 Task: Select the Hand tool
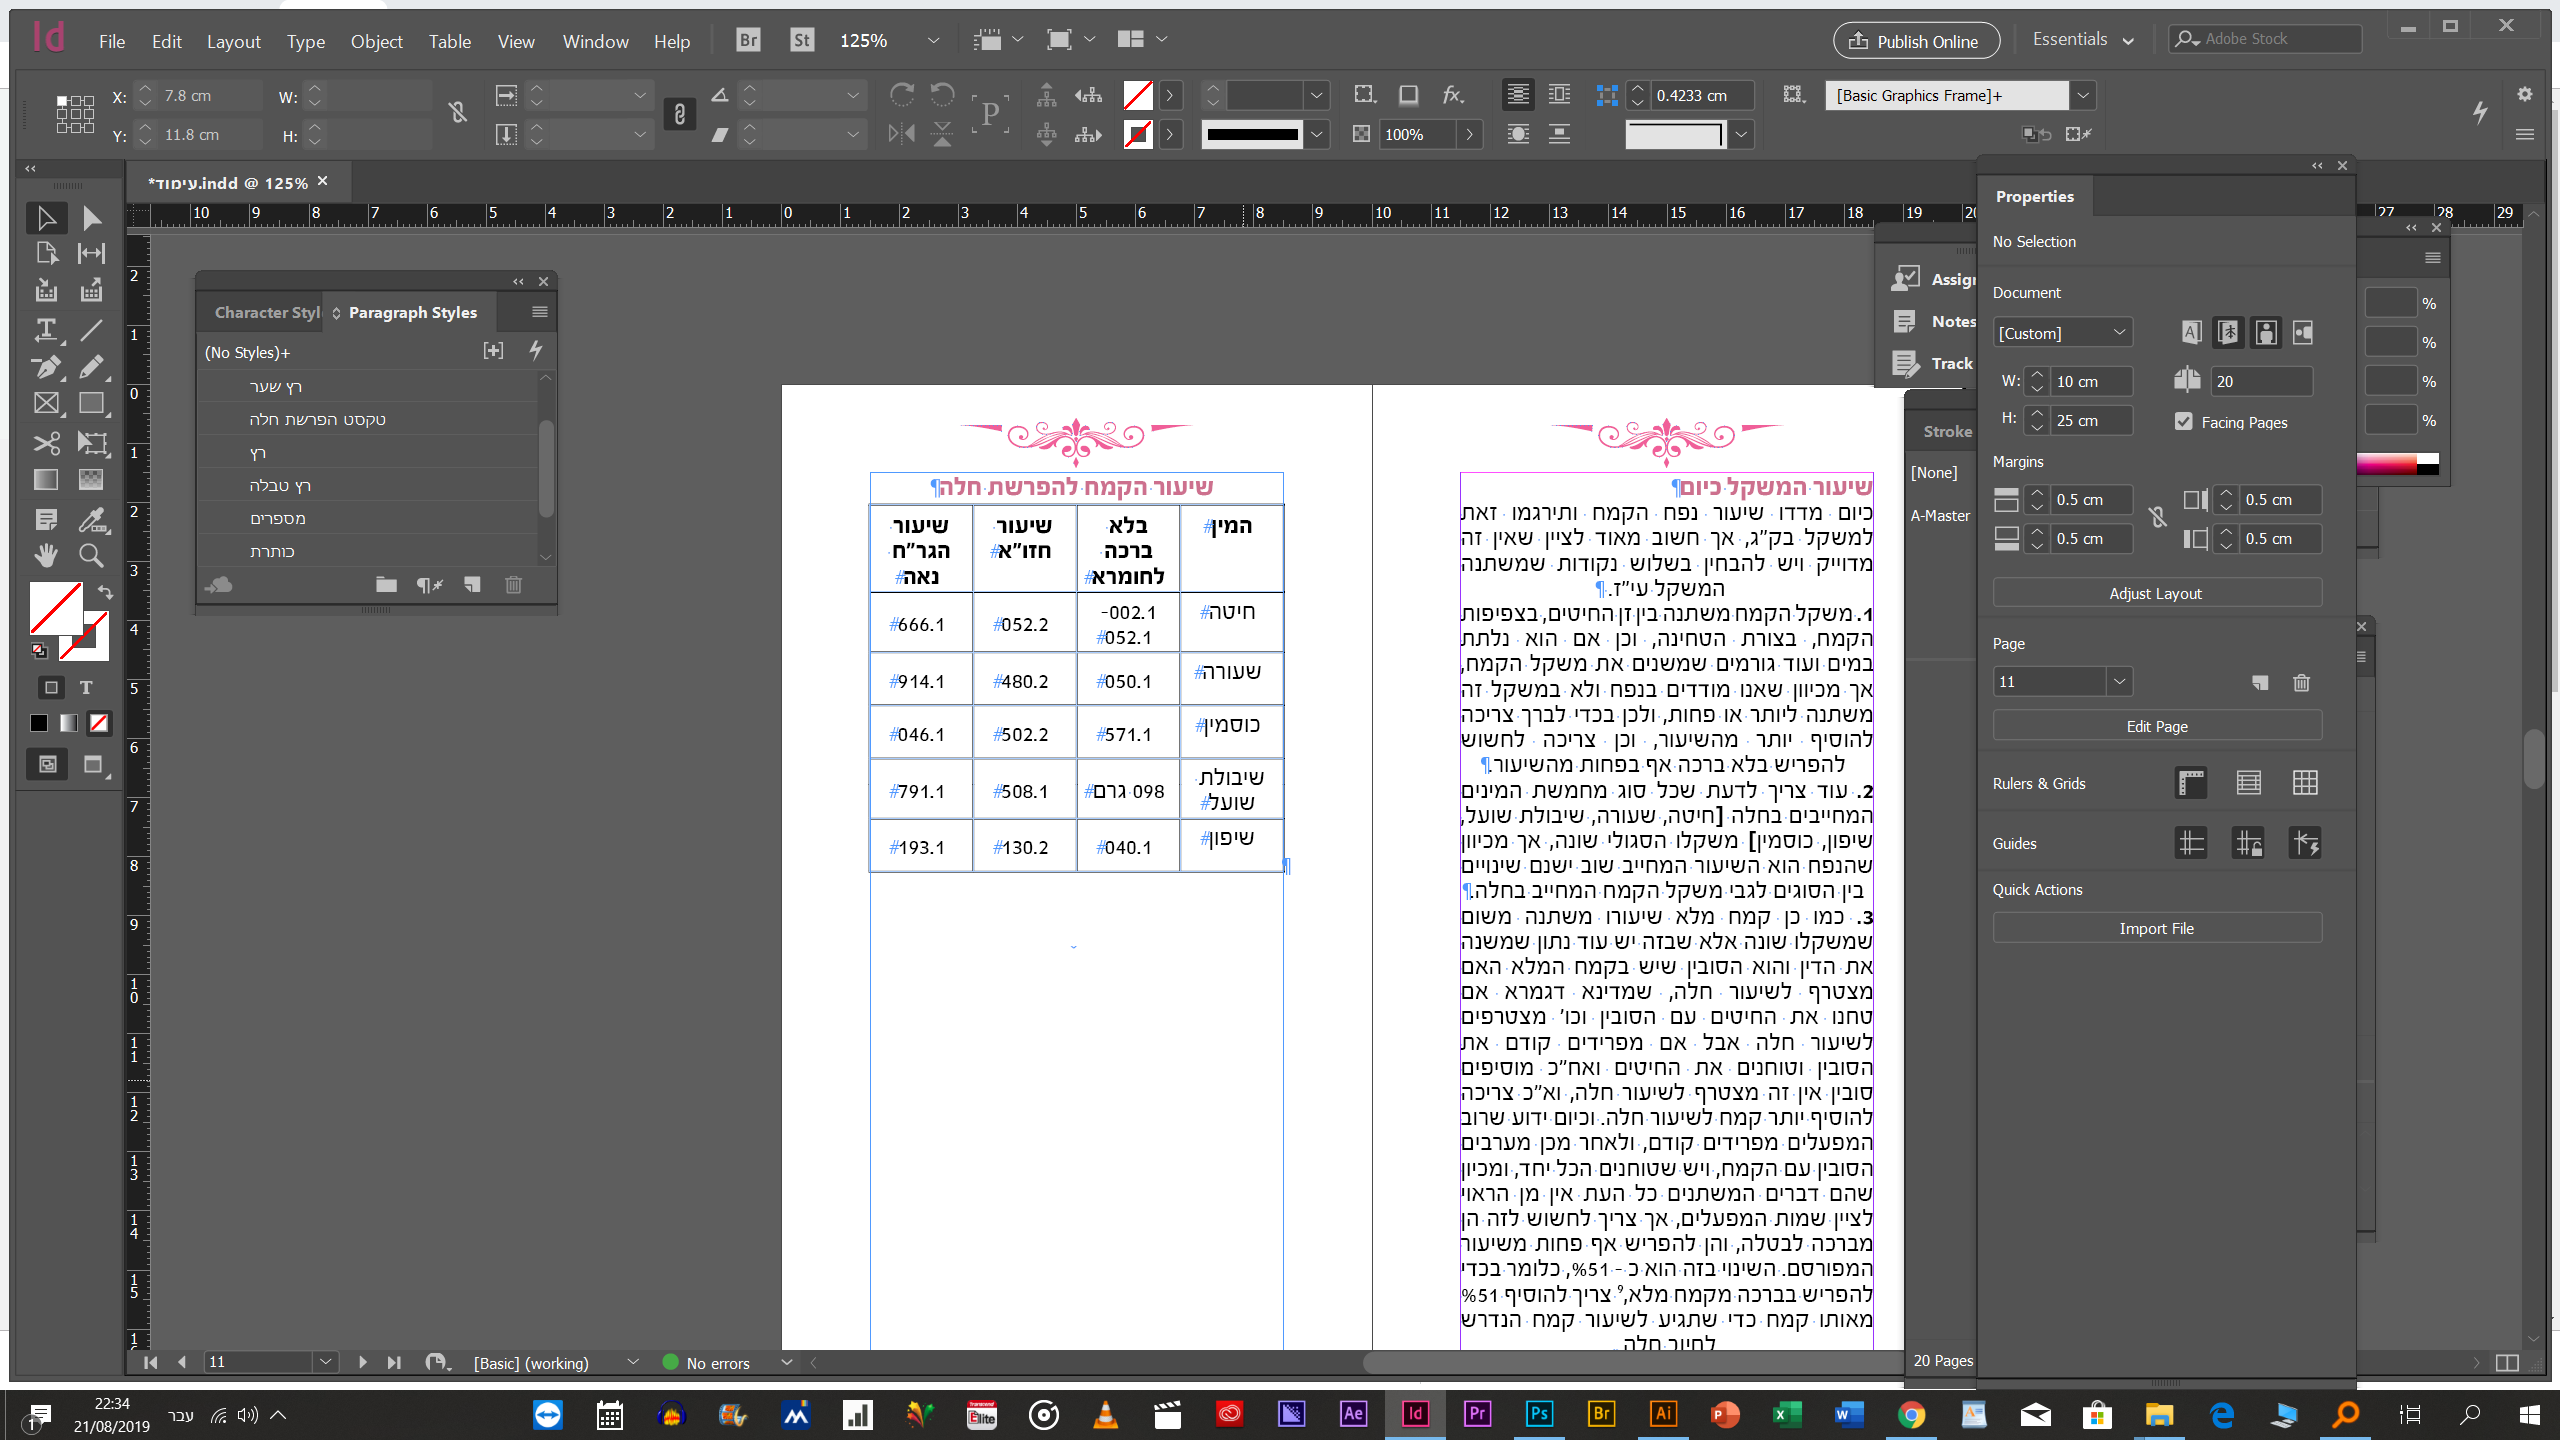[x=46, y=555]
